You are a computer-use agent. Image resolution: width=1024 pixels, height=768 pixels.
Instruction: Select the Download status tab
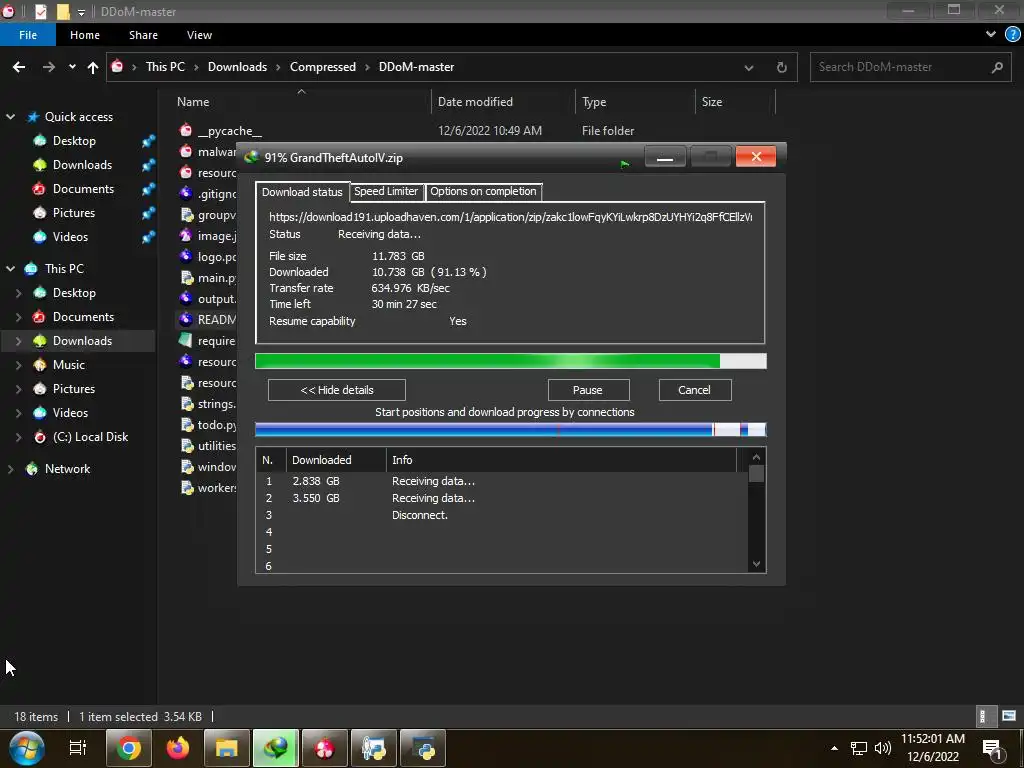(x=302, y=191)
